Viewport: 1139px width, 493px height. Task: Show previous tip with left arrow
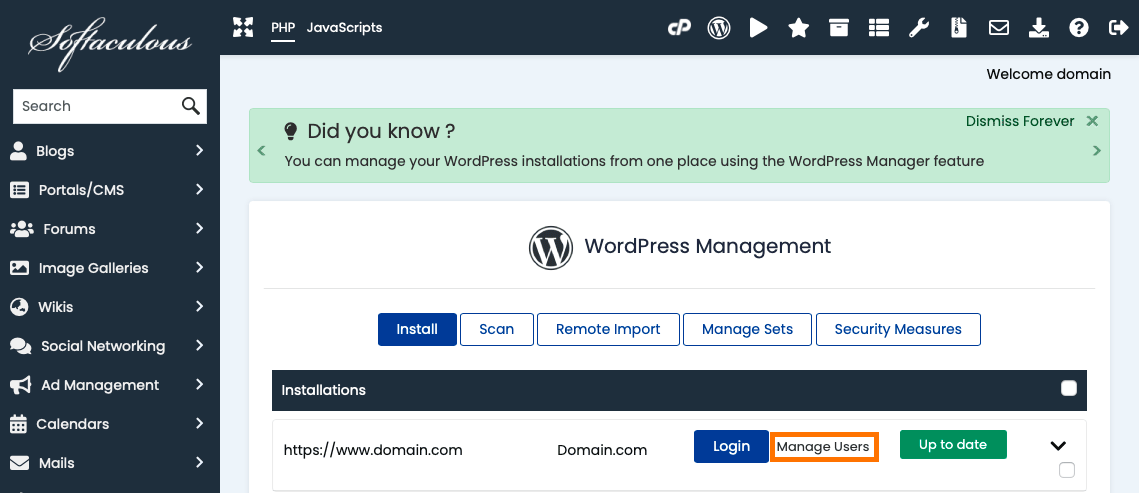pyautogui.click(x=262, y=151)
